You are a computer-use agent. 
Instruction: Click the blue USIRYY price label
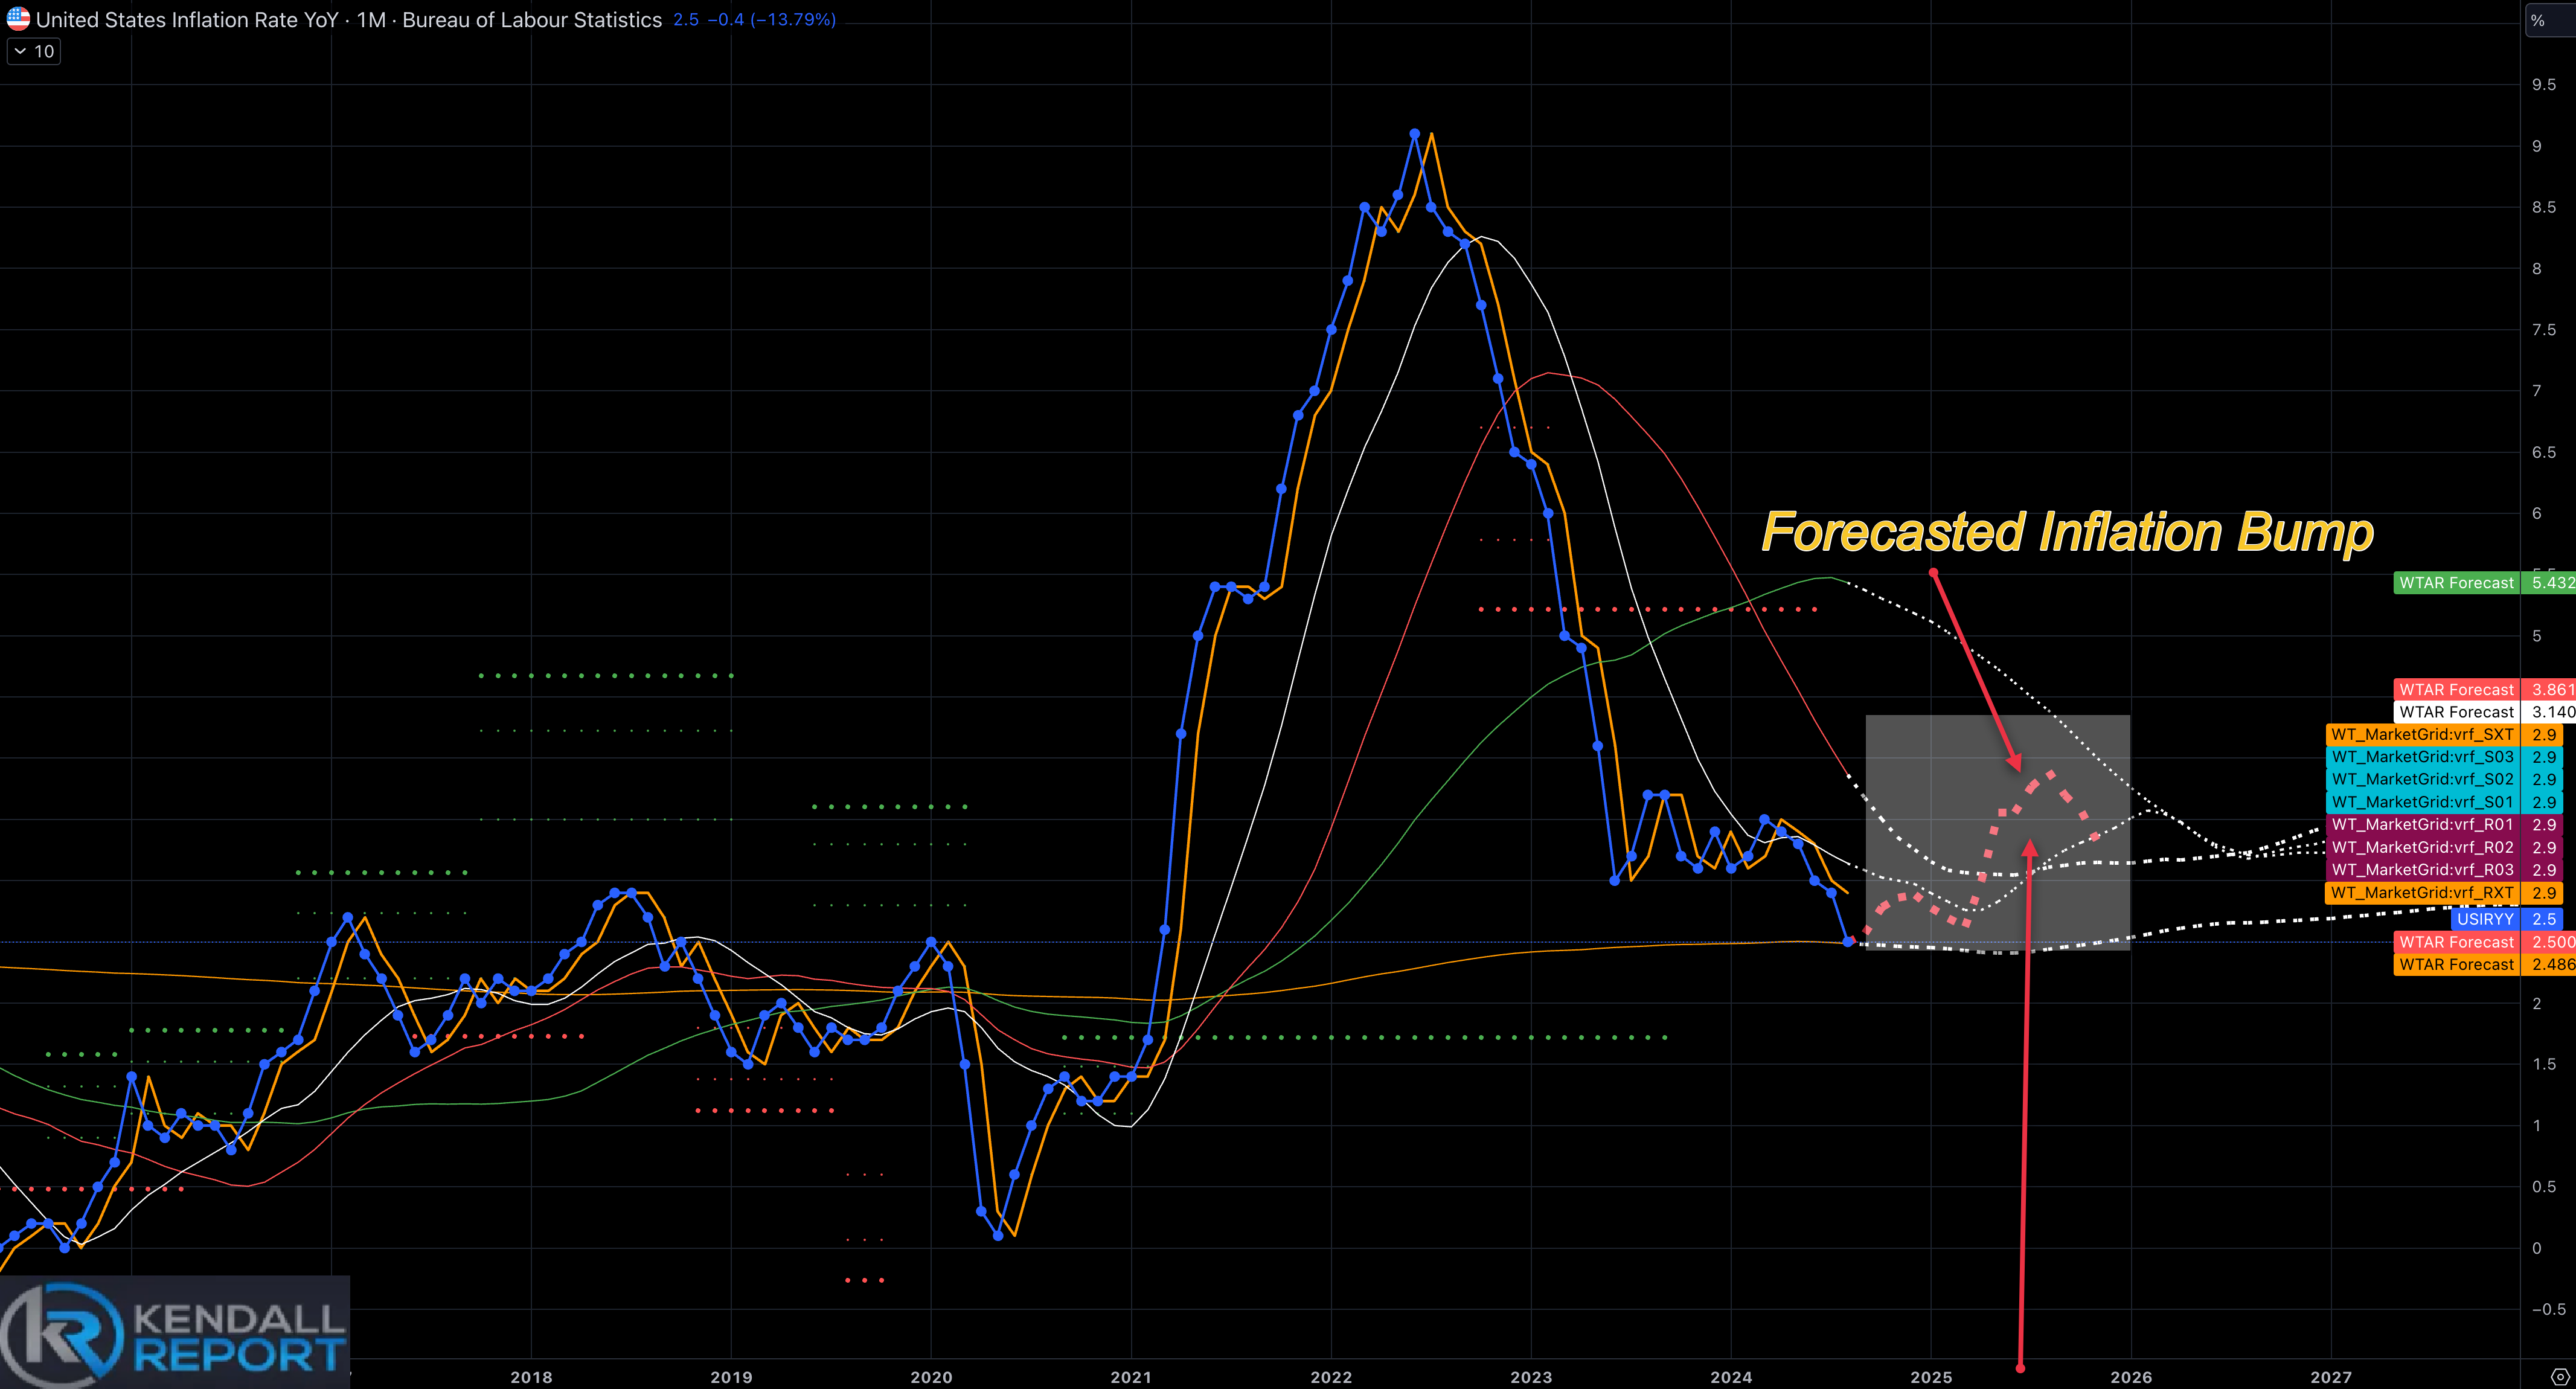pos(2485,919)
